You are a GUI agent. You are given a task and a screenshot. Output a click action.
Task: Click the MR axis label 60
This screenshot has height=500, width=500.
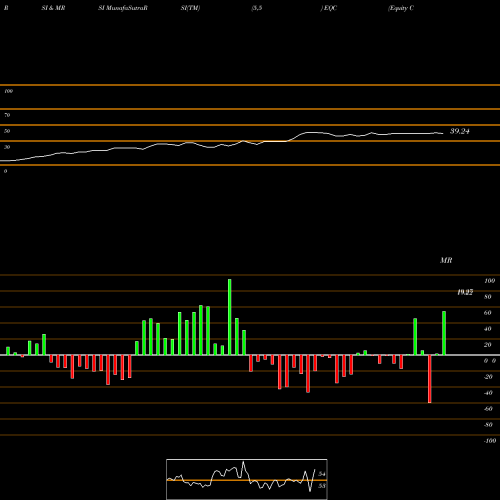(487, 313)
